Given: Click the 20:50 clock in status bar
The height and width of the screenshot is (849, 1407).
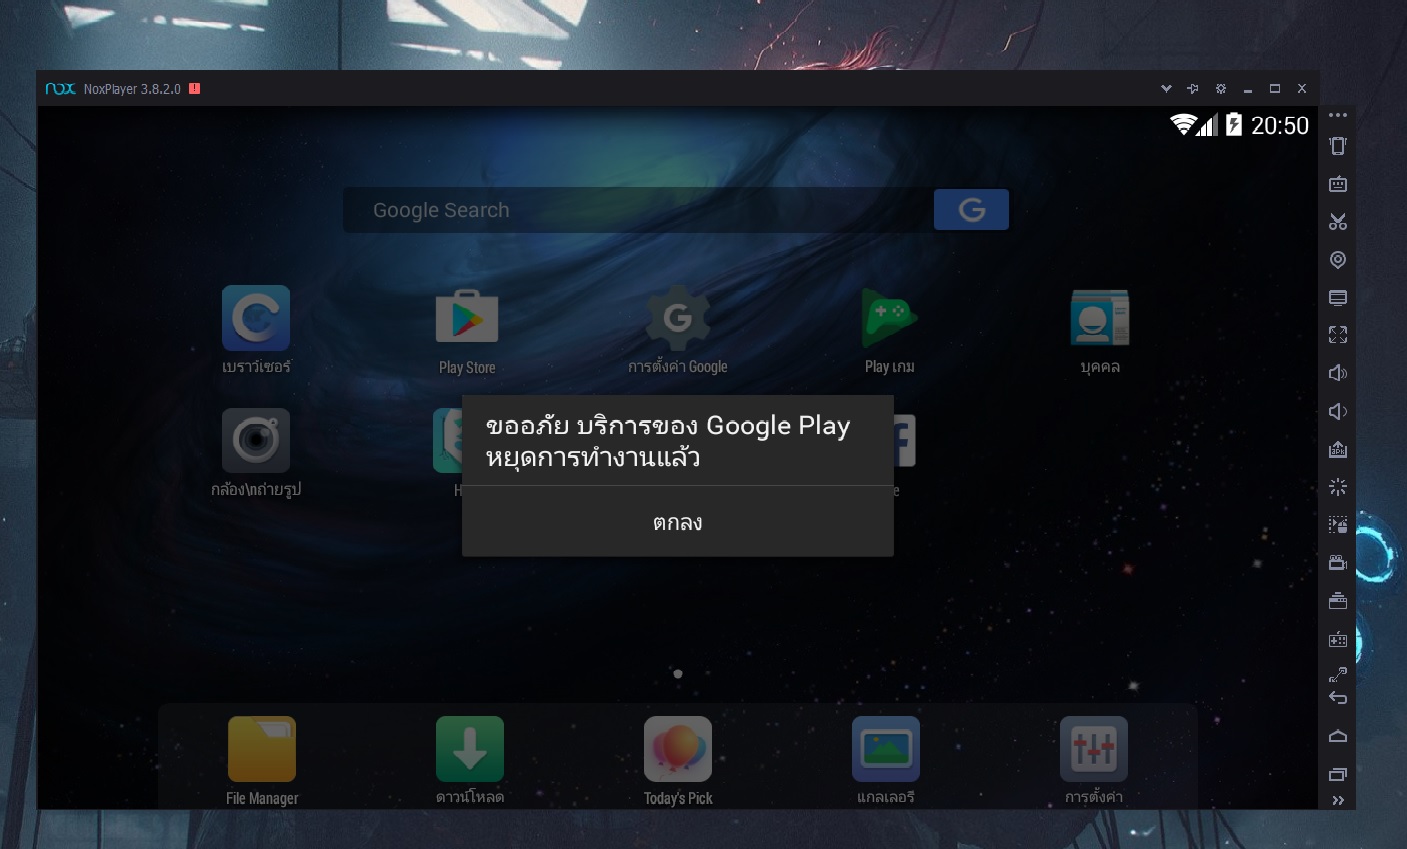Looking at the screenshot, I should click(1280, 125).
